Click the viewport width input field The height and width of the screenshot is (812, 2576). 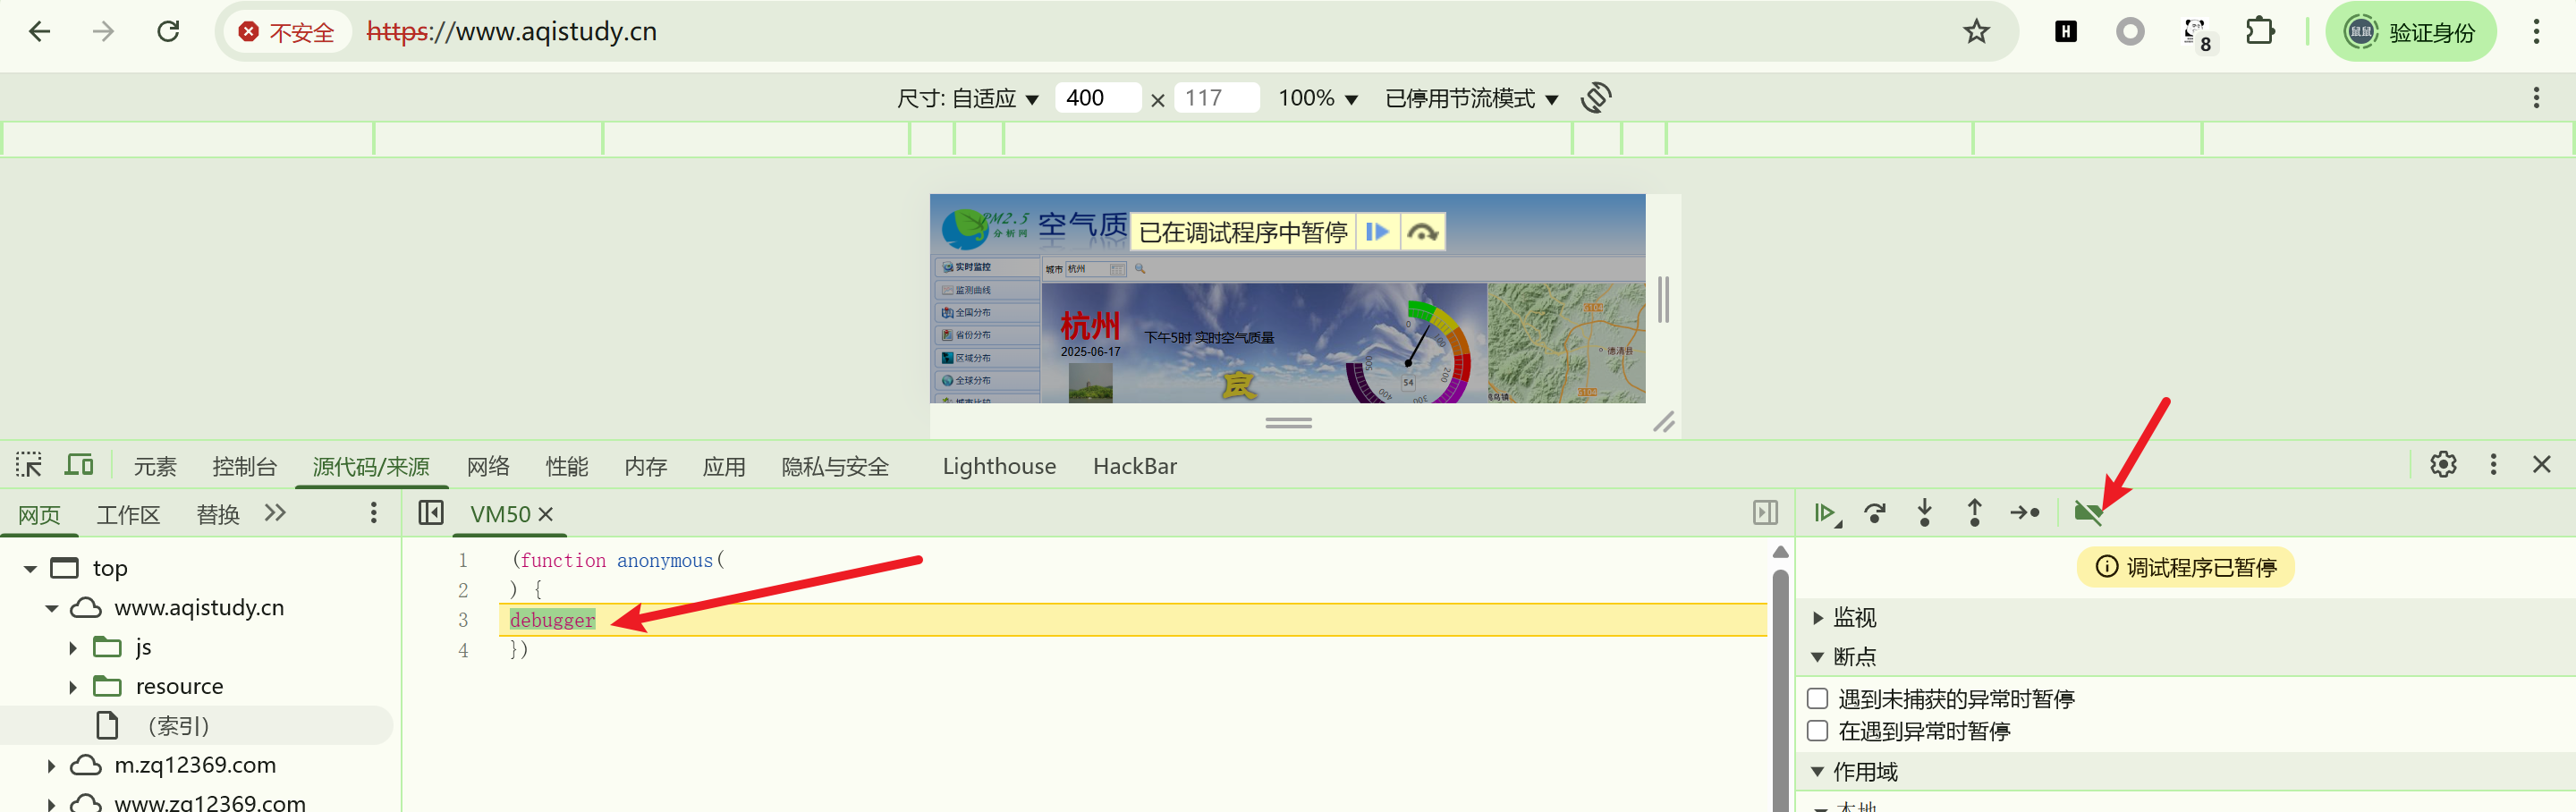tap(1097, 98)
